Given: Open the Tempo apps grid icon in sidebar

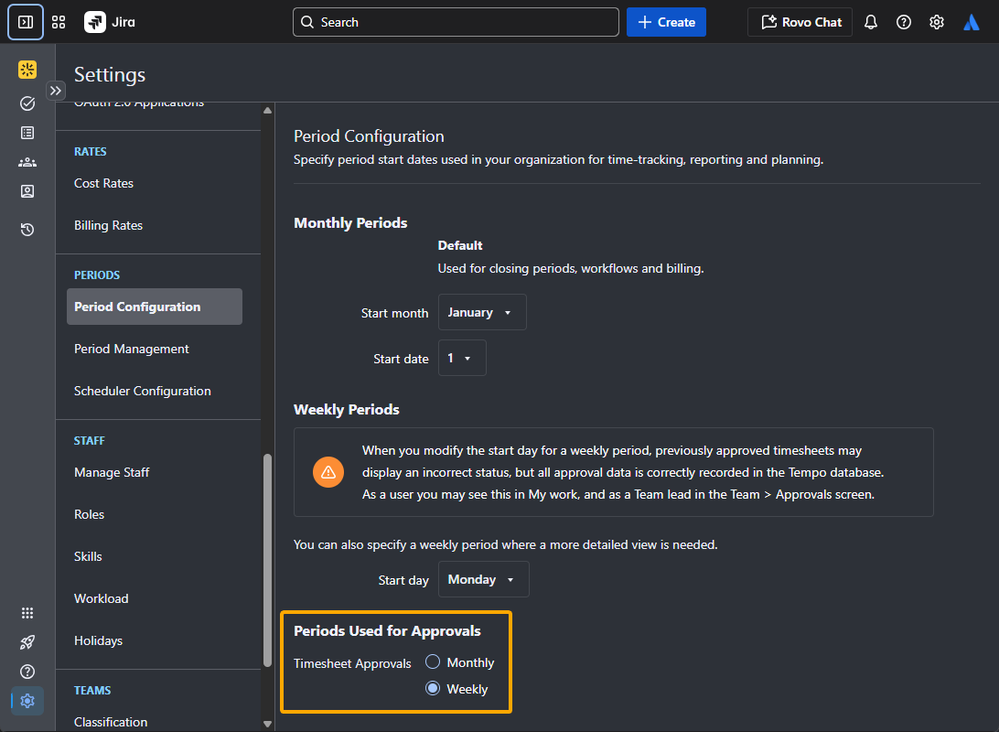Looking at the screenshot, I should point(27,613).
